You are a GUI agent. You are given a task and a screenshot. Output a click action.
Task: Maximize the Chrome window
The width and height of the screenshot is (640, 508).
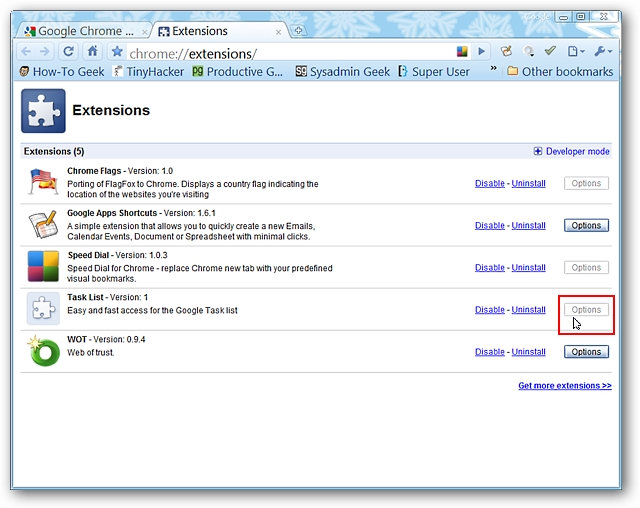(581, 17)
